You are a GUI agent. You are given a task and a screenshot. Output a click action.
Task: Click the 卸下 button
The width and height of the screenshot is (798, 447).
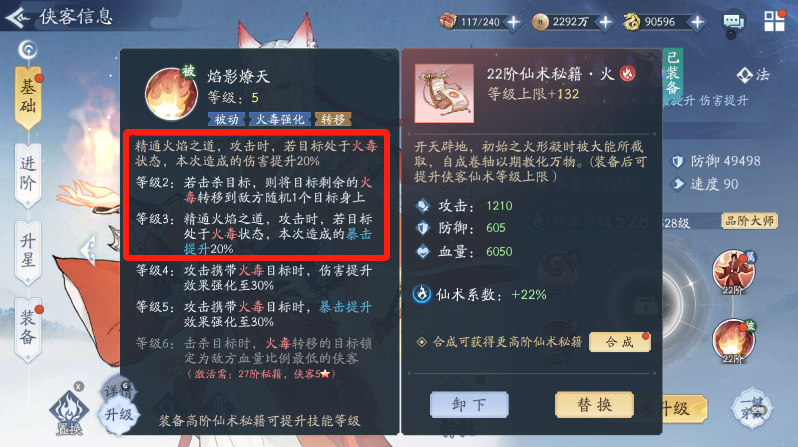coord(469,405)
